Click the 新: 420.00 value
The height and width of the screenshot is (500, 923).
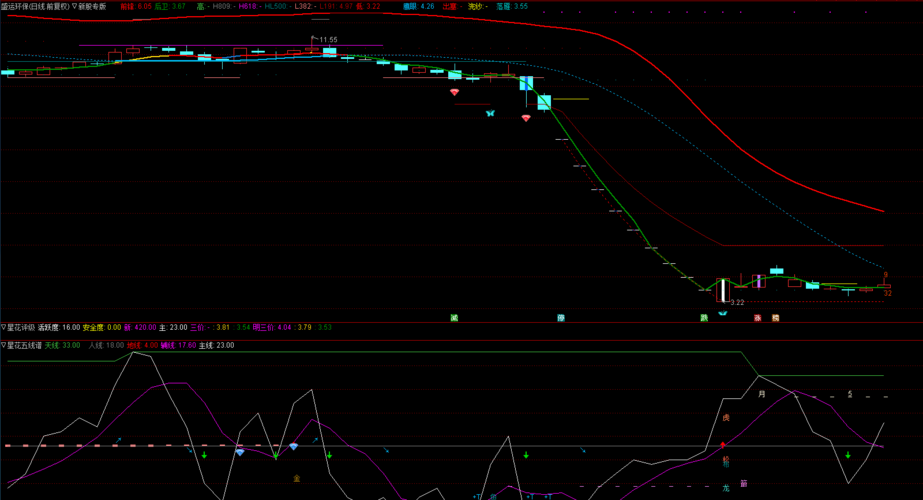(x=140, y=327)
